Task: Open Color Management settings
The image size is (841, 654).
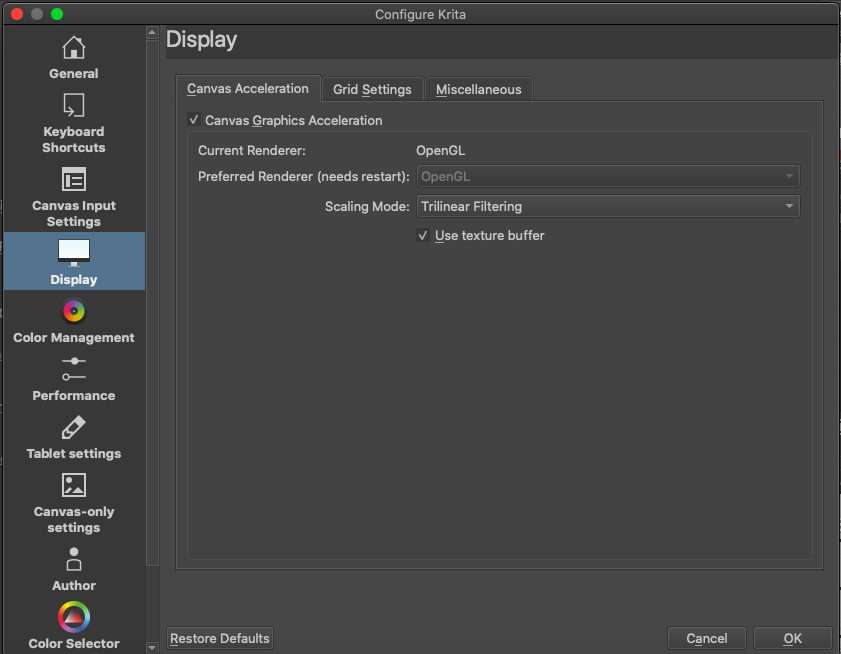Action: point(74,322)
